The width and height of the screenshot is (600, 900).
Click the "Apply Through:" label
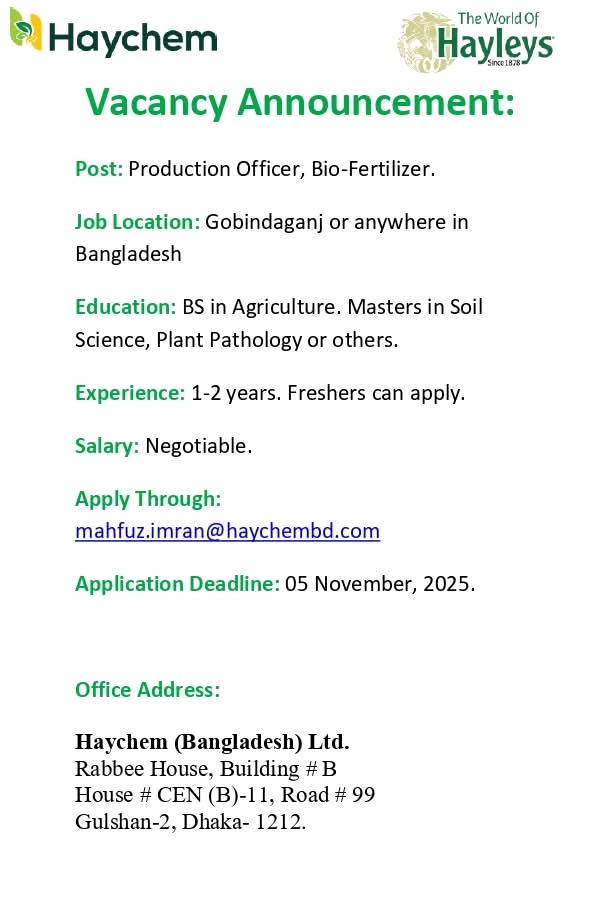(x=148, y=498)
